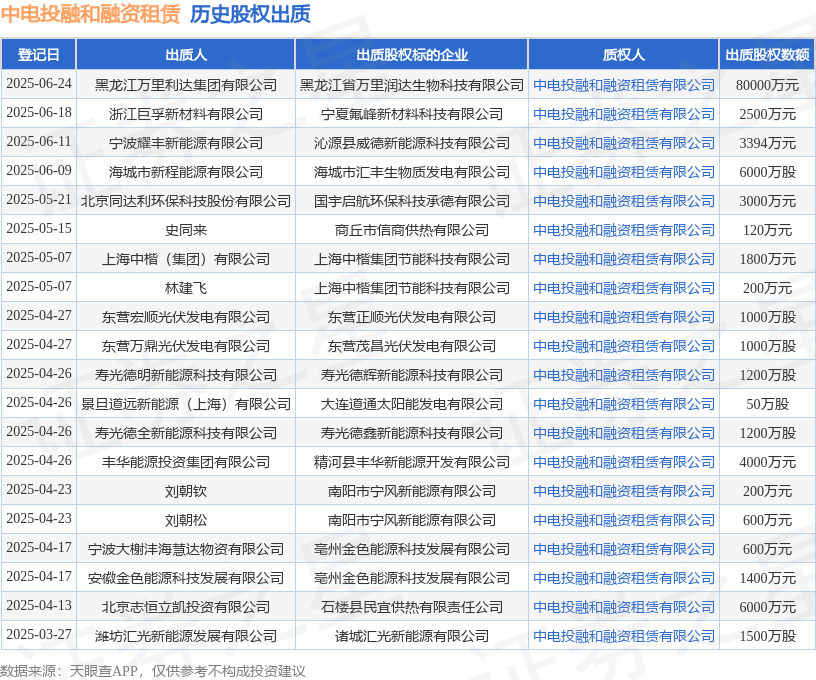Click the amount 50万股
The image size is (816, 680).
click(768, 404)
